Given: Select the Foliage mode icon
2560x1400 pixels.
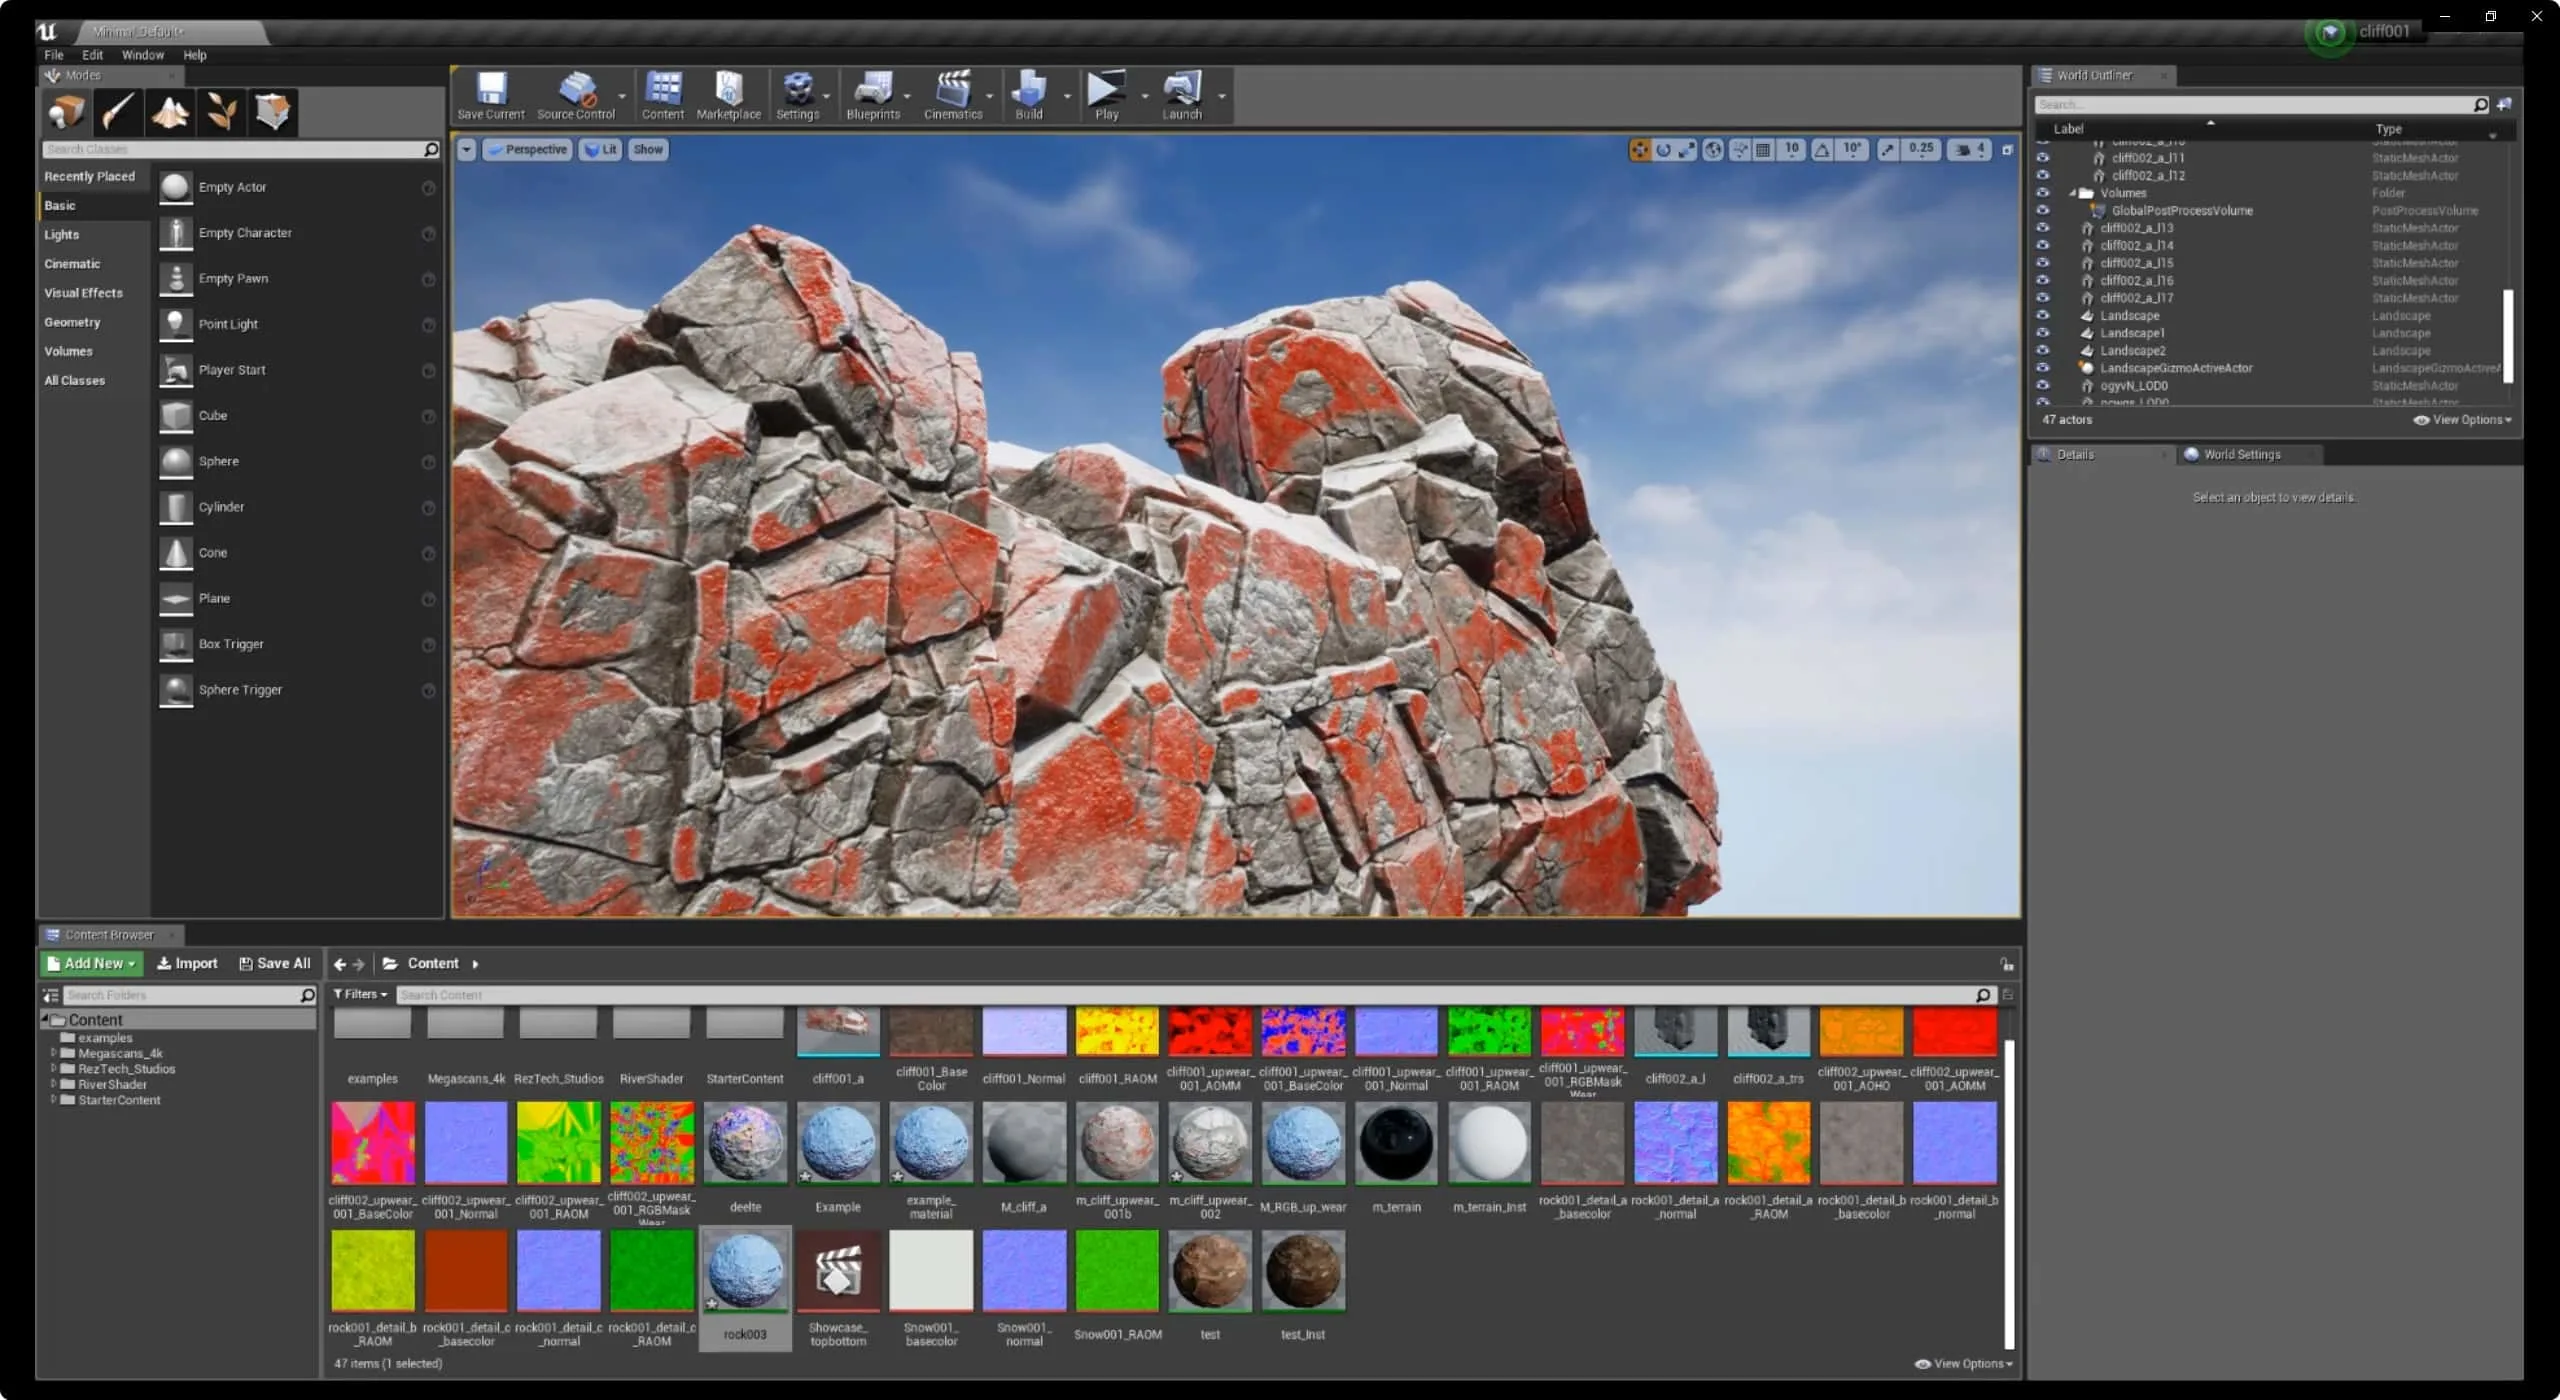Looking at the screenshot, I should coord(221,112).
